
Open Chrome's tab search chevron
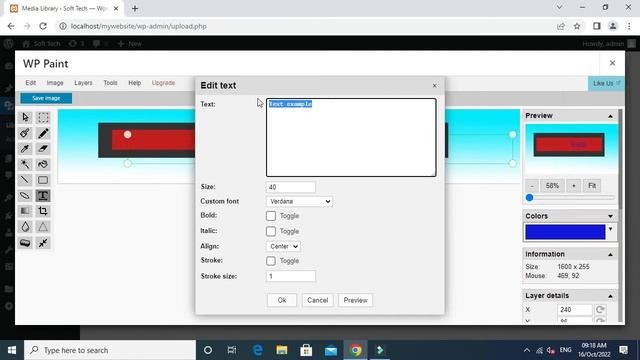coord(559,7)
